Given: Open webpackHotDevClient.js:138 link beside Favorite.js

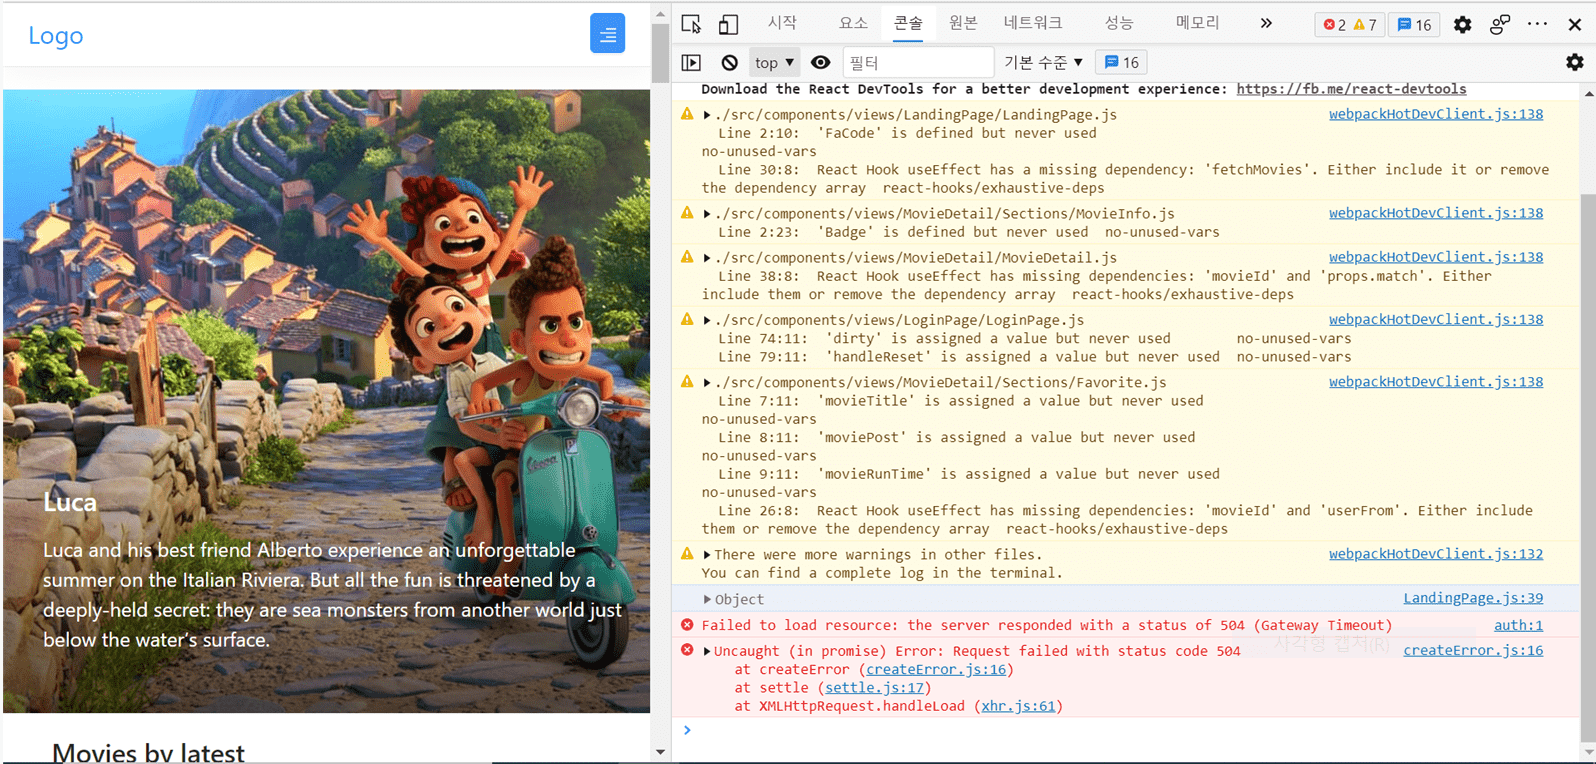Looking at the screenshot, I should (1436, 382).
